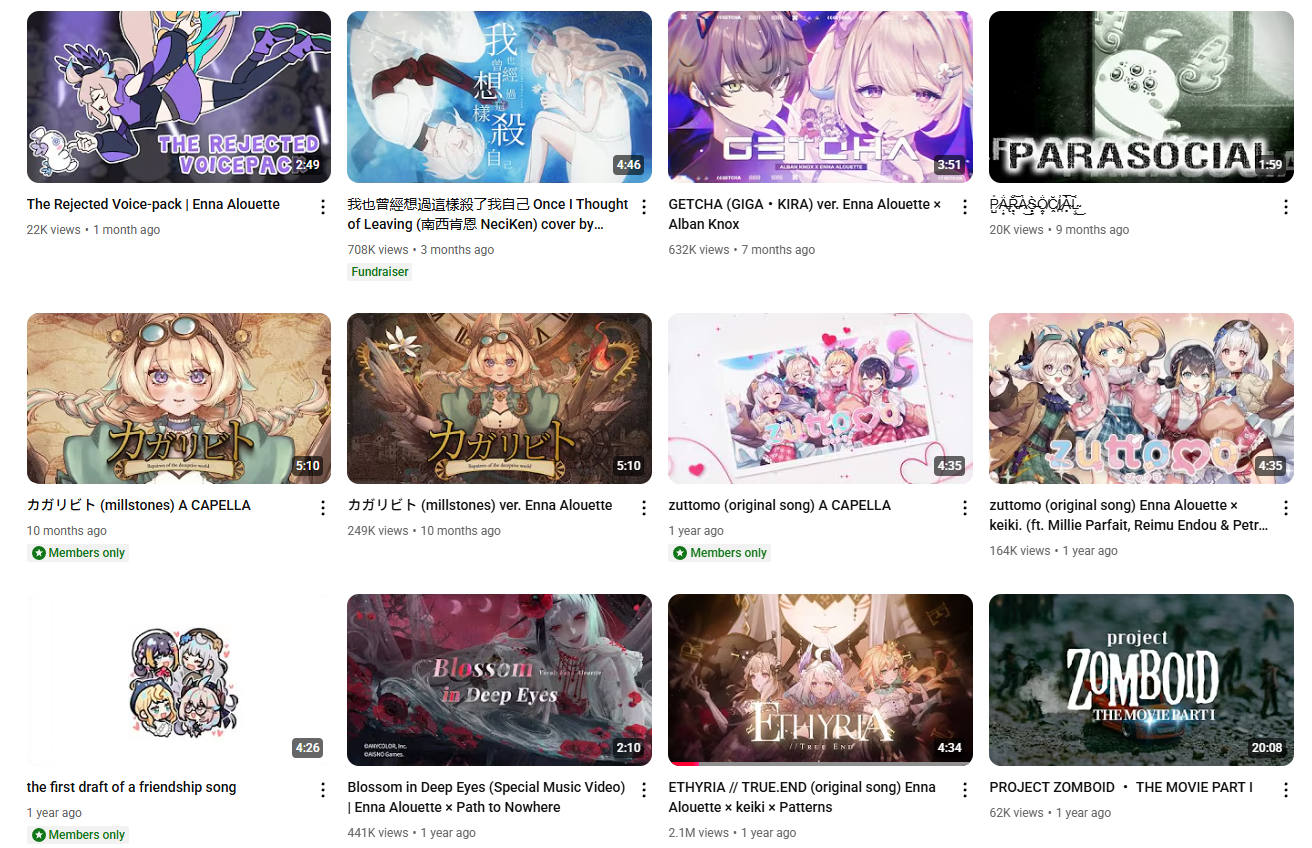Click Members only badge under friendship song draft
1312x848 pixels.
78,835
